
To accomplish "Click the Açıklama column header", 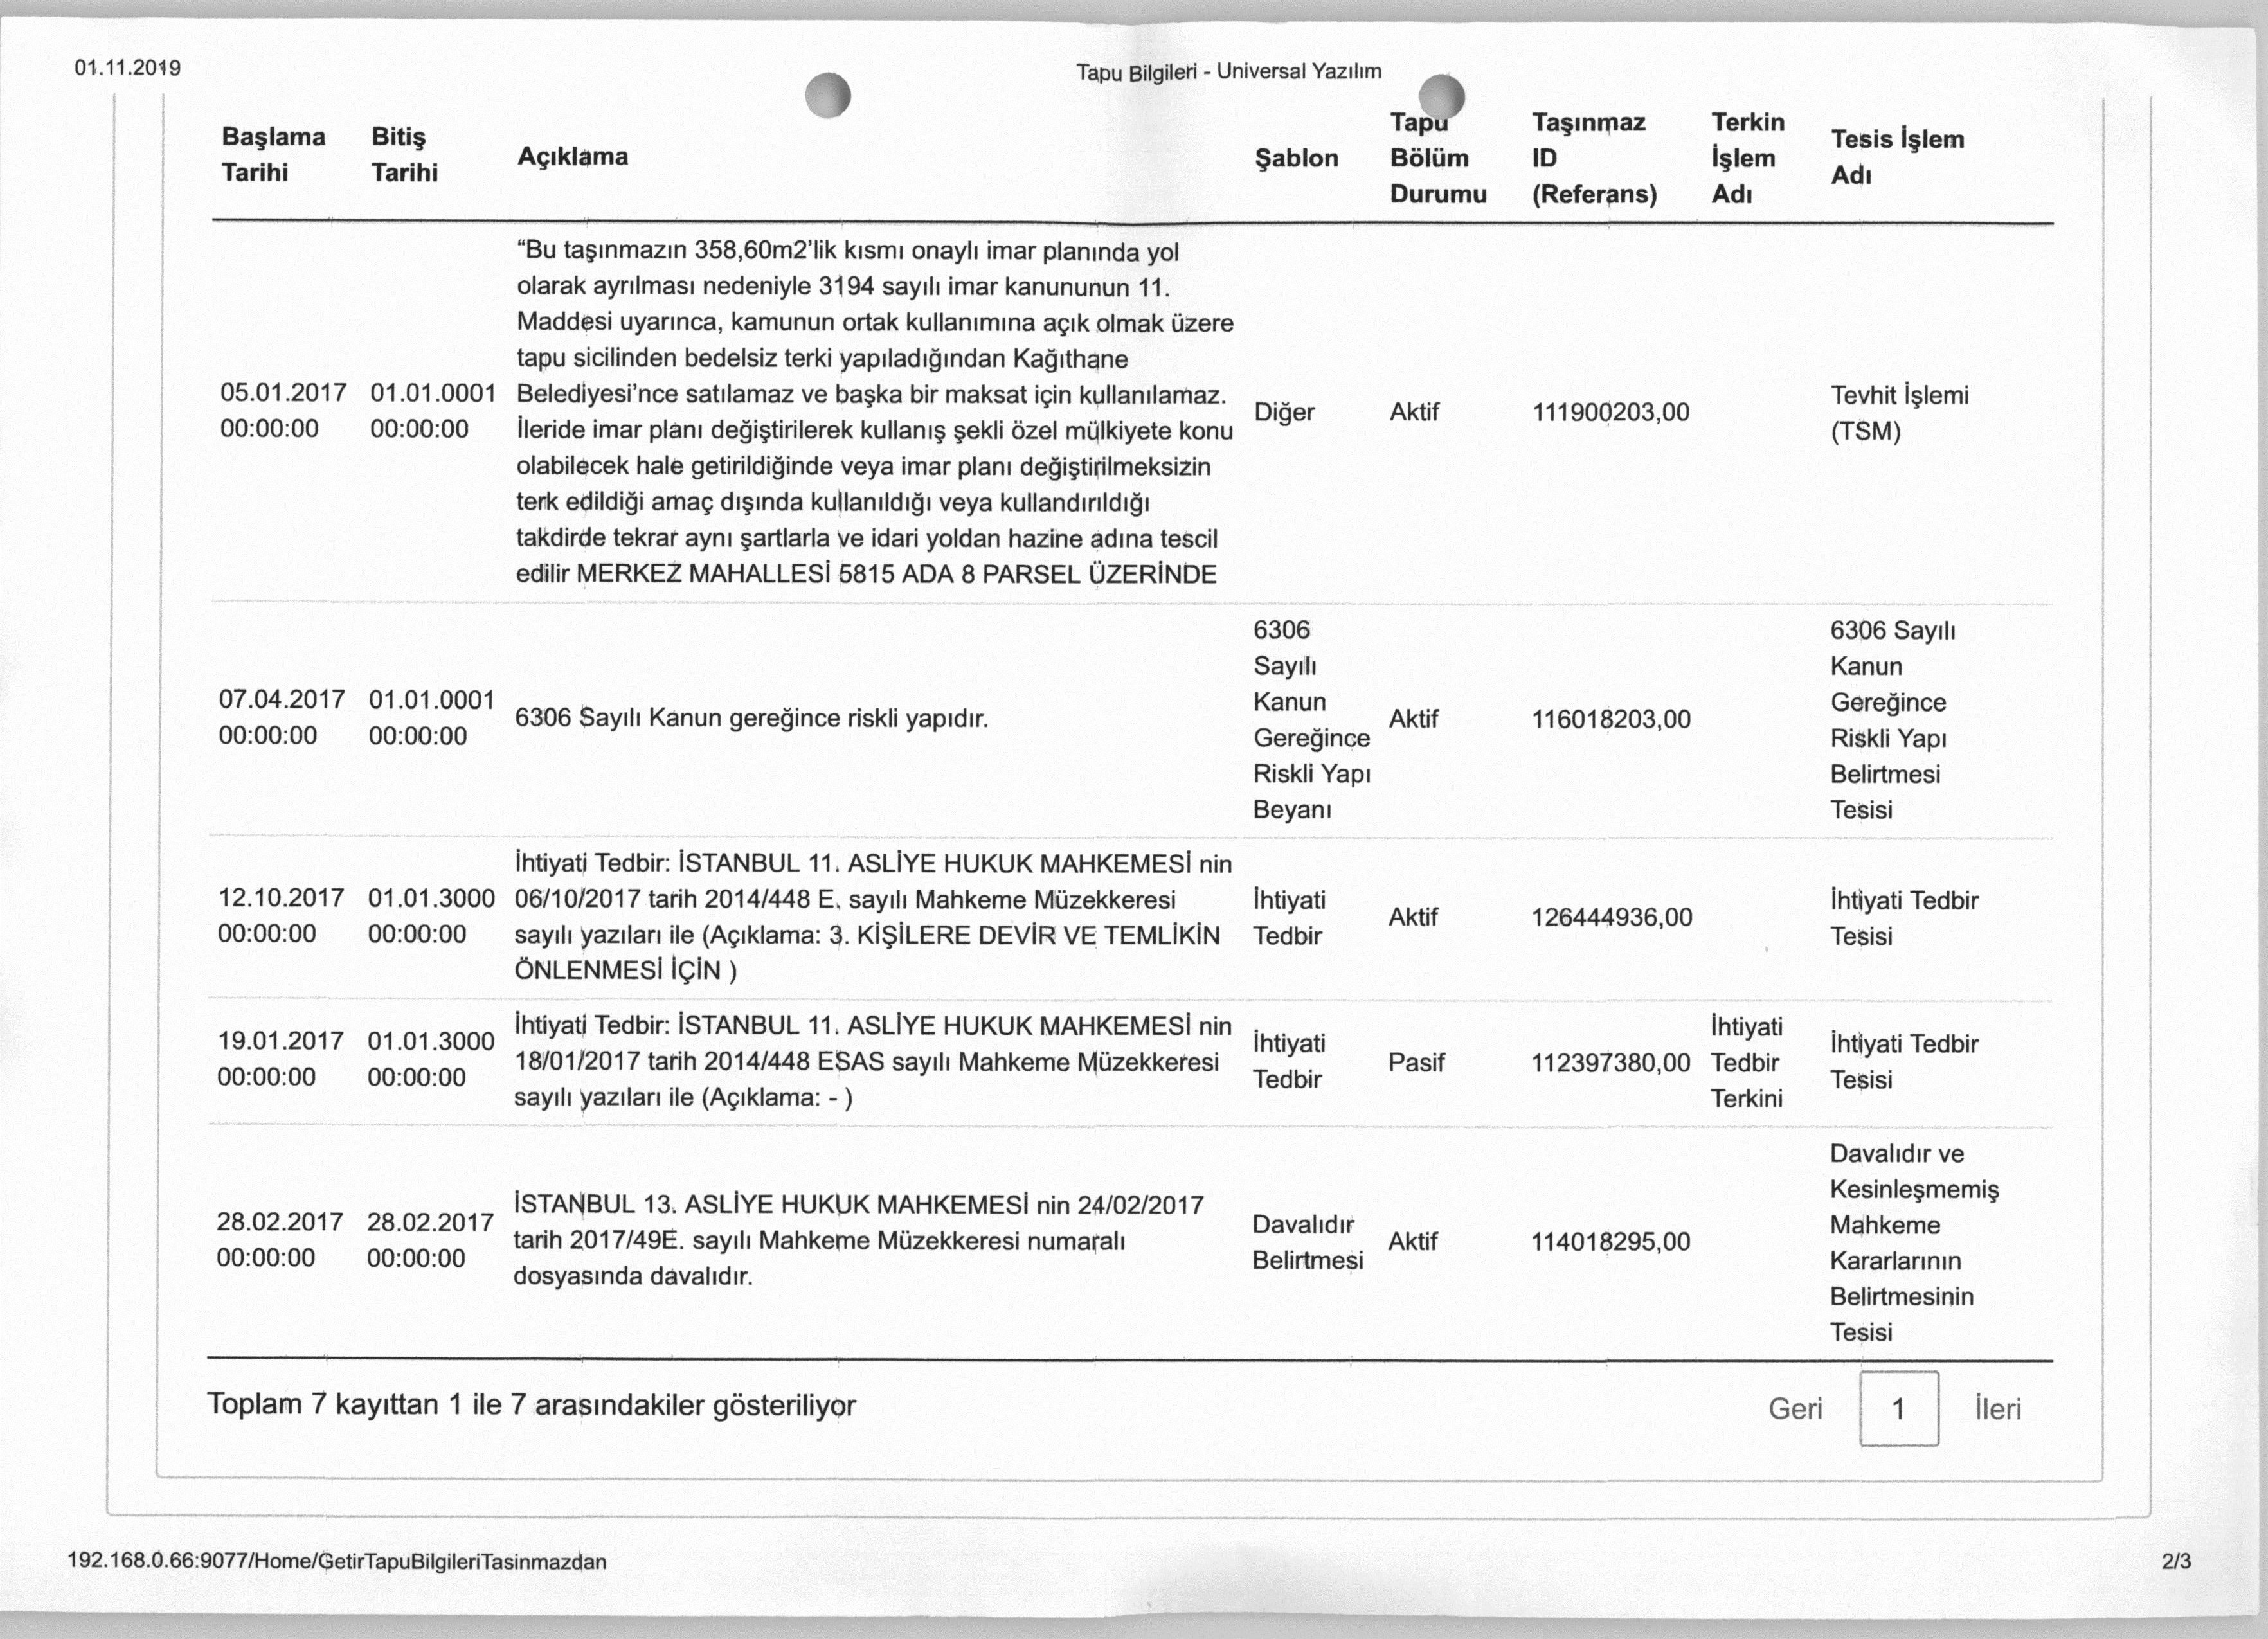I will (572, 156).
